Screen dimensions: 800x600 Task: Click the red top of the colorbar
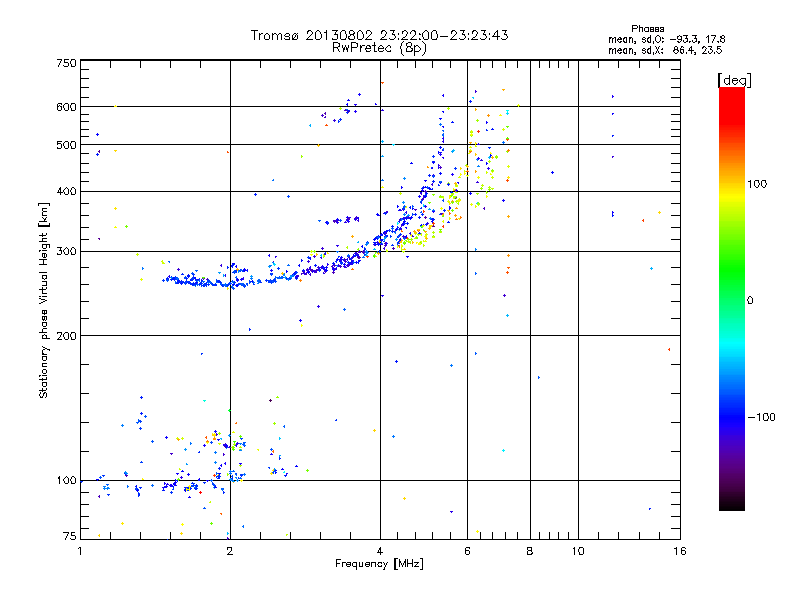click(x=731, y=93)
